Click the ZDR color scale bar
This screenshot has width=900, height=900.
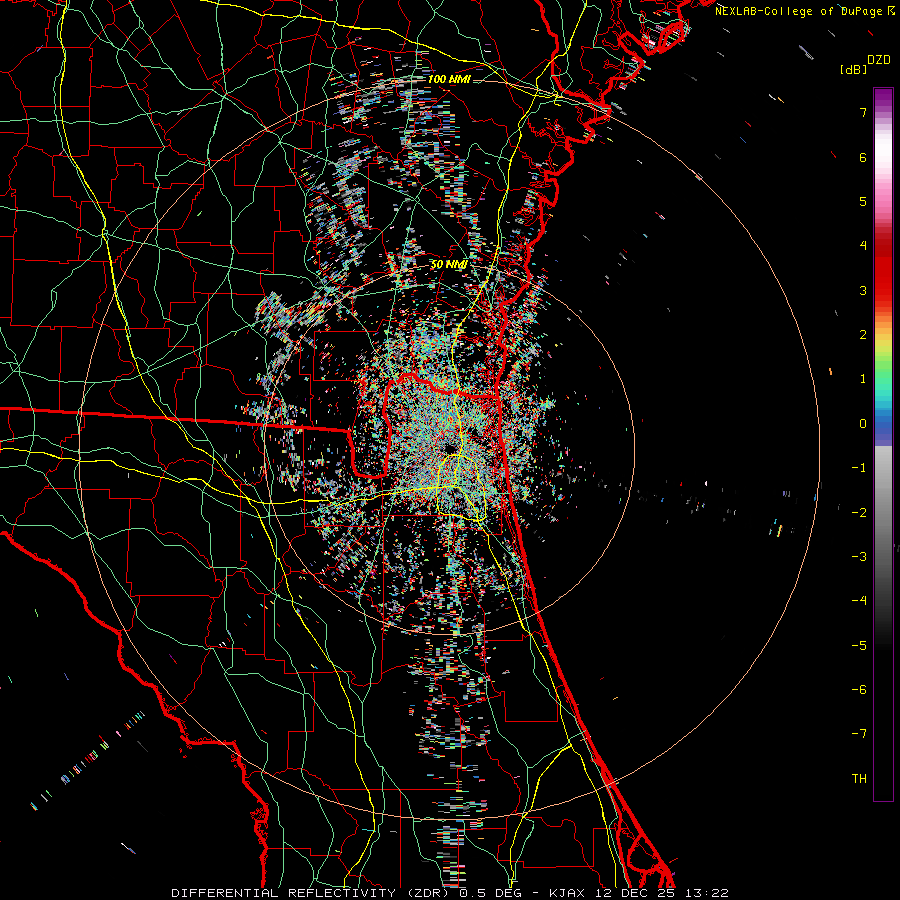click(x=883, y=444)
